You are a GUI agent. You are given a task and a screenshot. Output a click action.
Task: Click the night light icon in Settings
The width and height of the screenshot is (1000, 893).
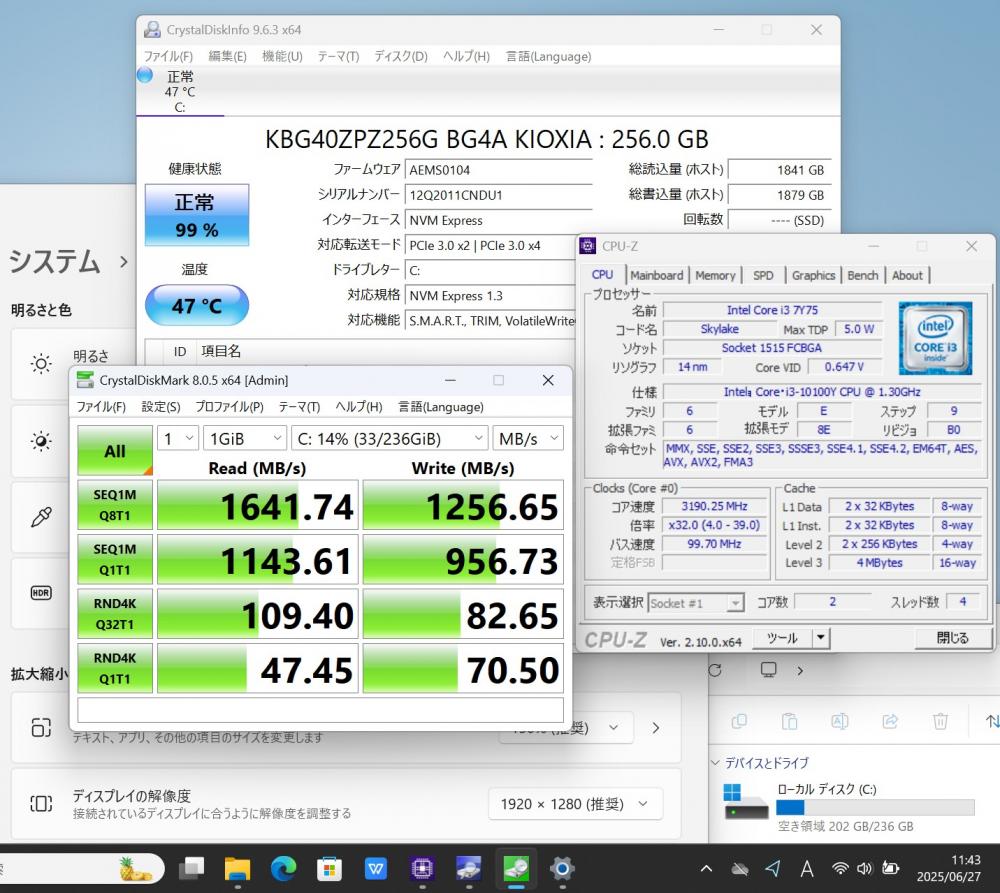pyautogui.click(x=41, y=441)
